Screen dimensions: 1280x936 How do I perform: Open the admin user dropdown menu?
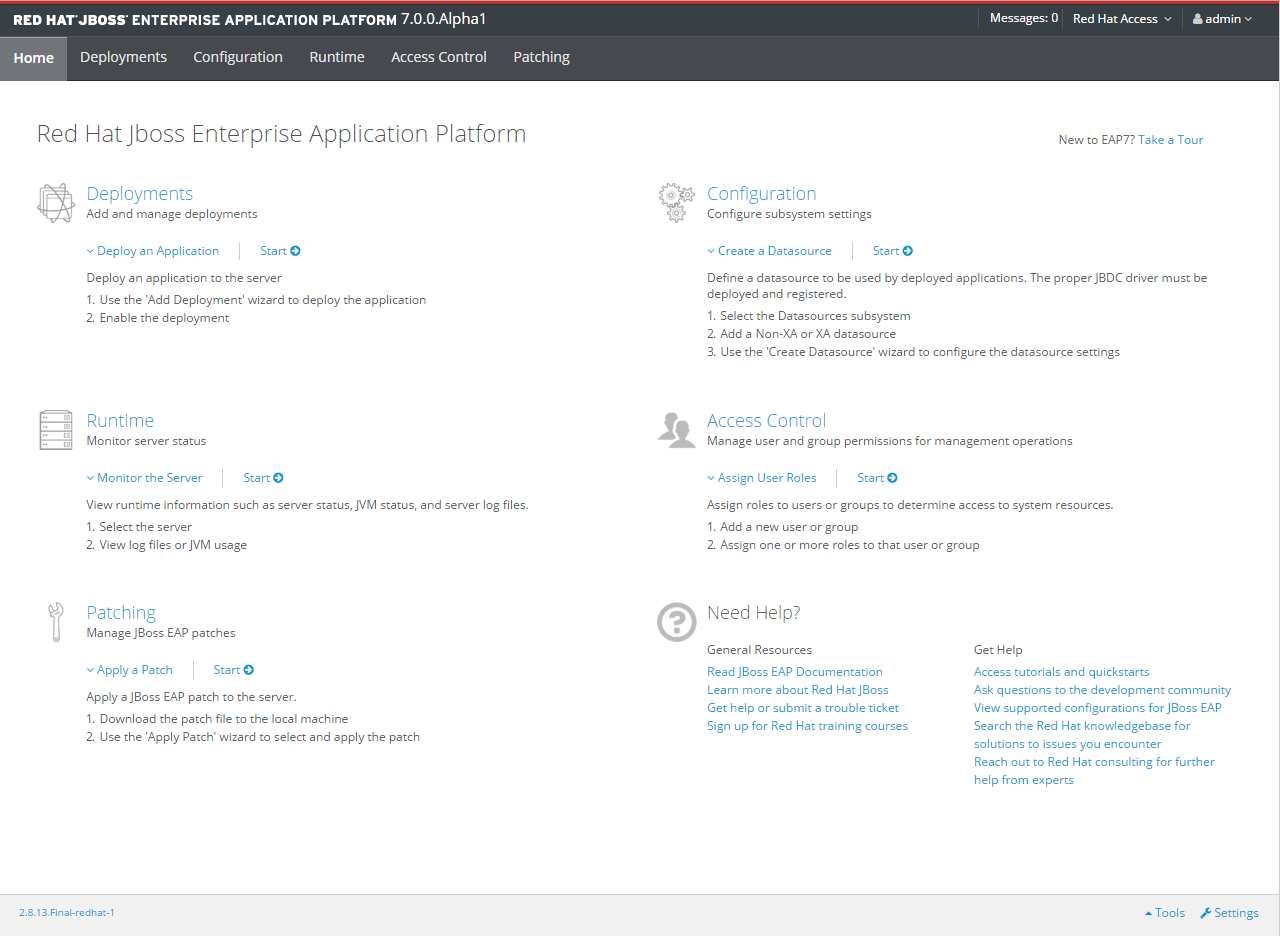tap(1222, 19)
